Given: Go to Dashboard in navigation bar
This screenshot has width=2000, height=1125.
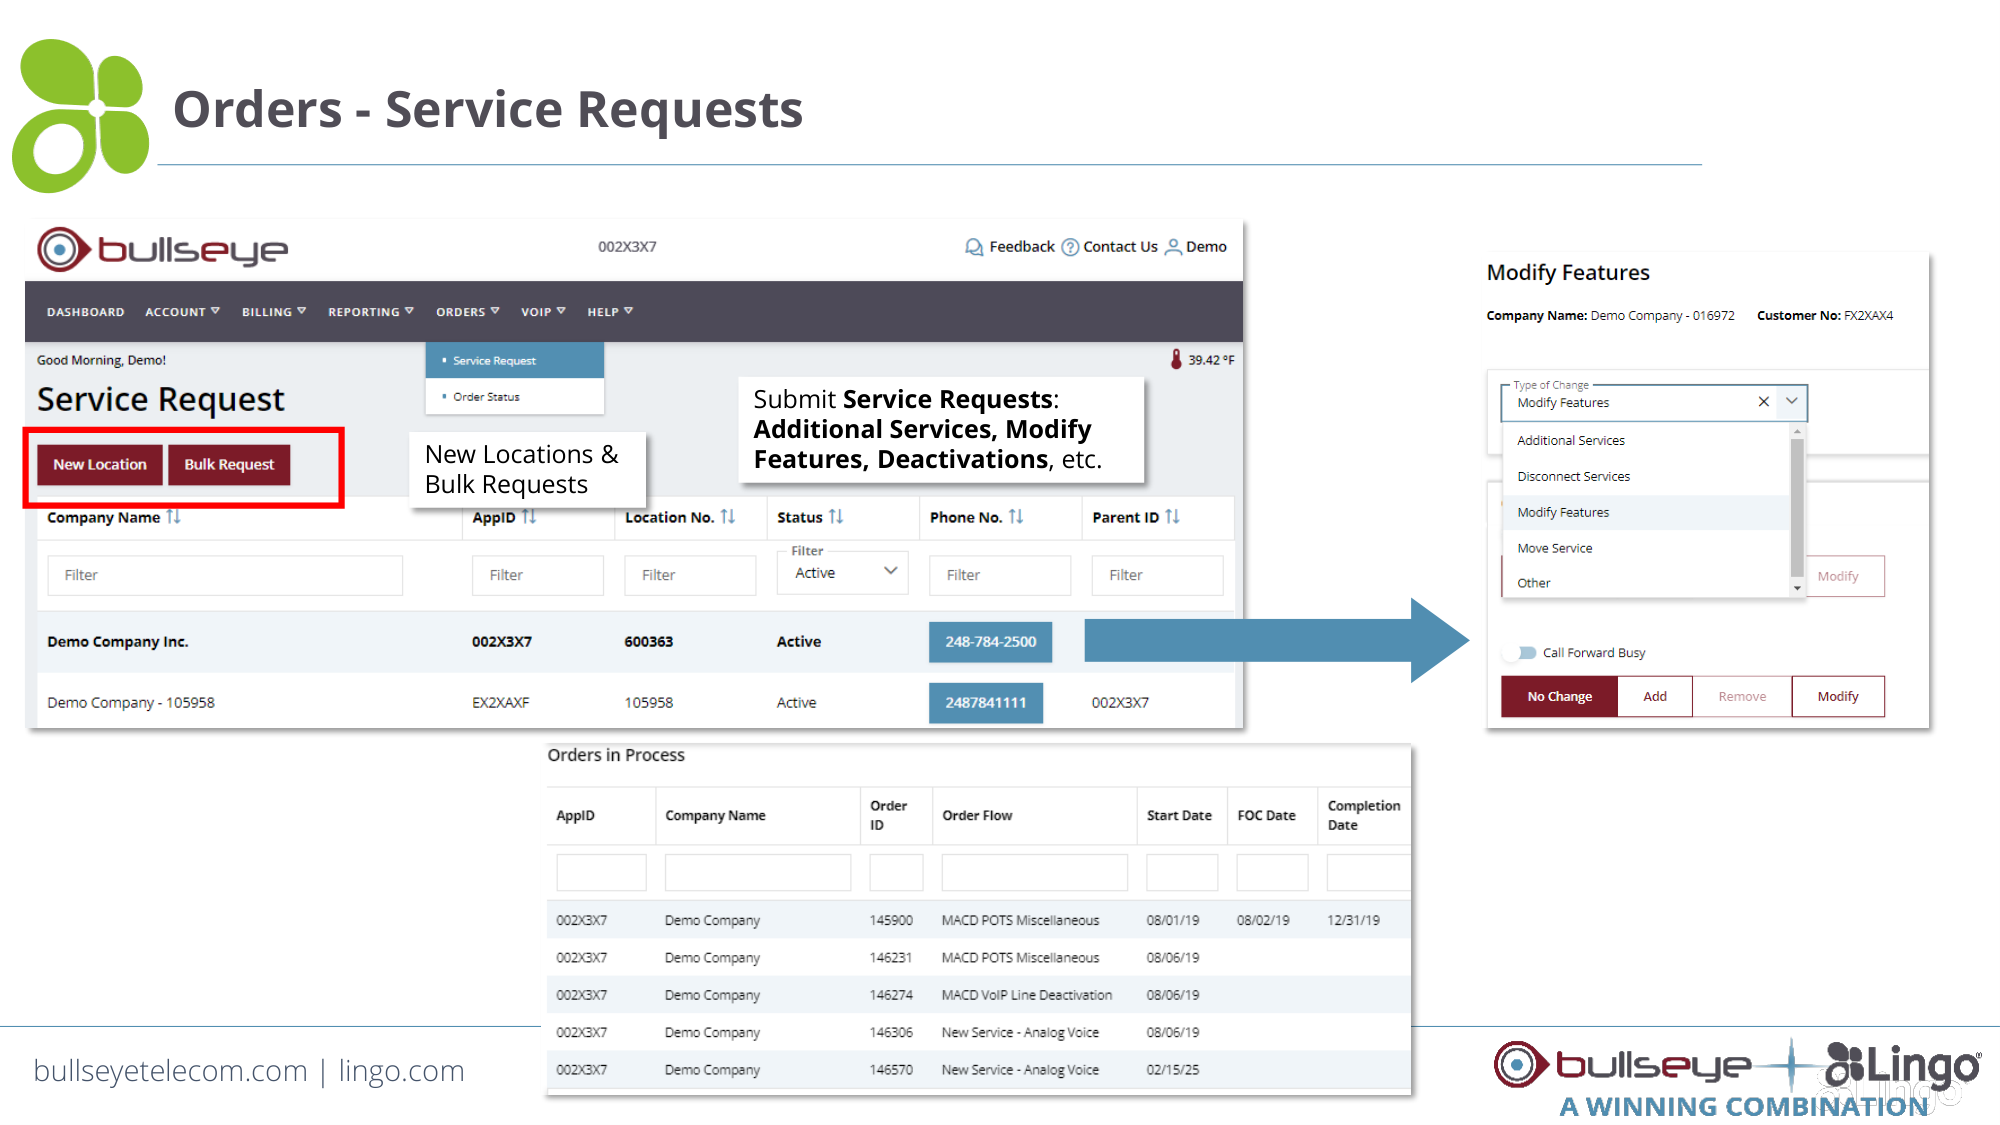Looking at the screenshot, I should [x=86, y=312].
